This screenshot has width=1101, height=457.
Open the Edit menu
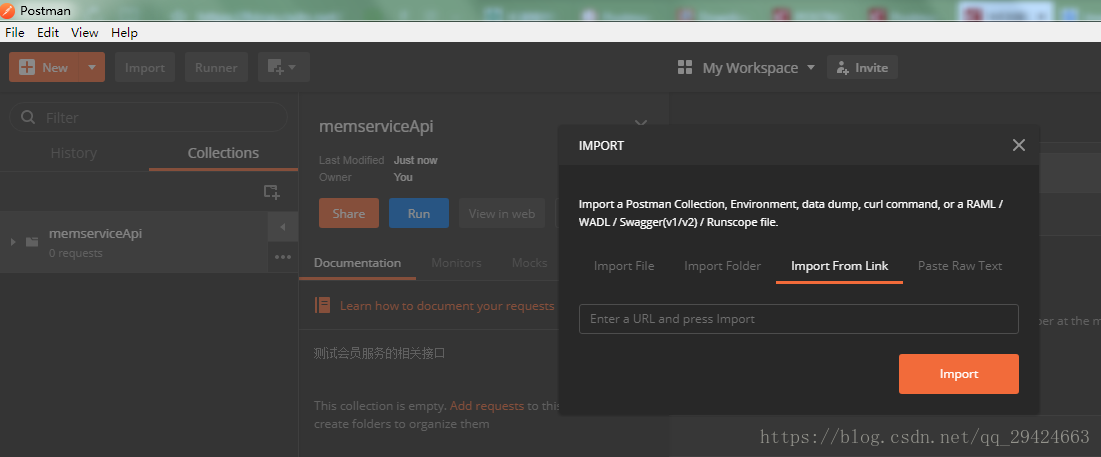click(x=48, y=32)
